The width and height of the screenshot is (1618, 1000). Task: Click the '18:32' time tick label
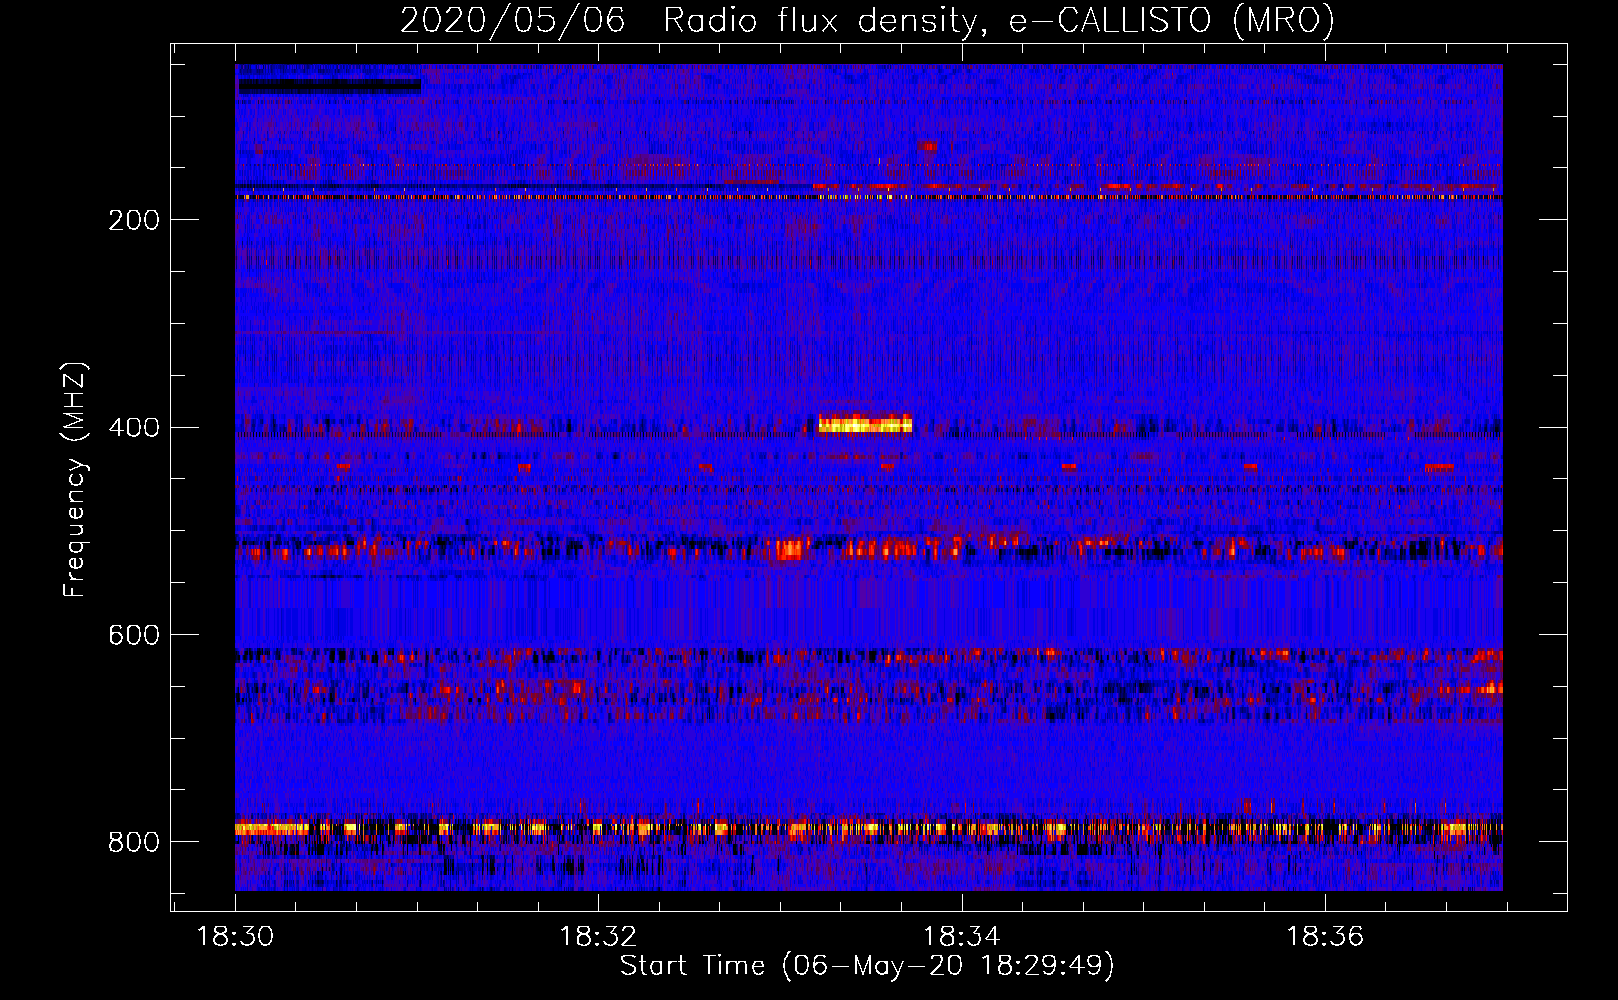pos(598,937)
